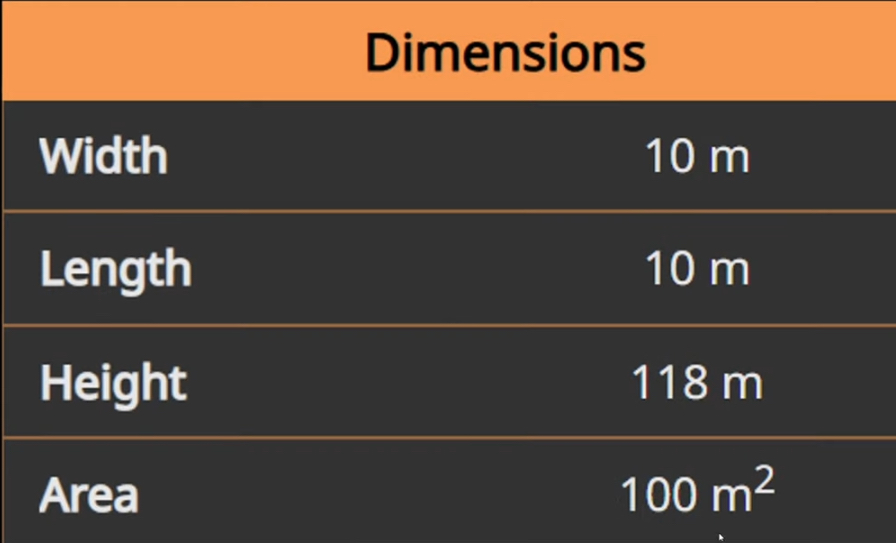Viewport: 896px width, 543px height.
Task: Select the Width label
Action: tap(103, 157)
